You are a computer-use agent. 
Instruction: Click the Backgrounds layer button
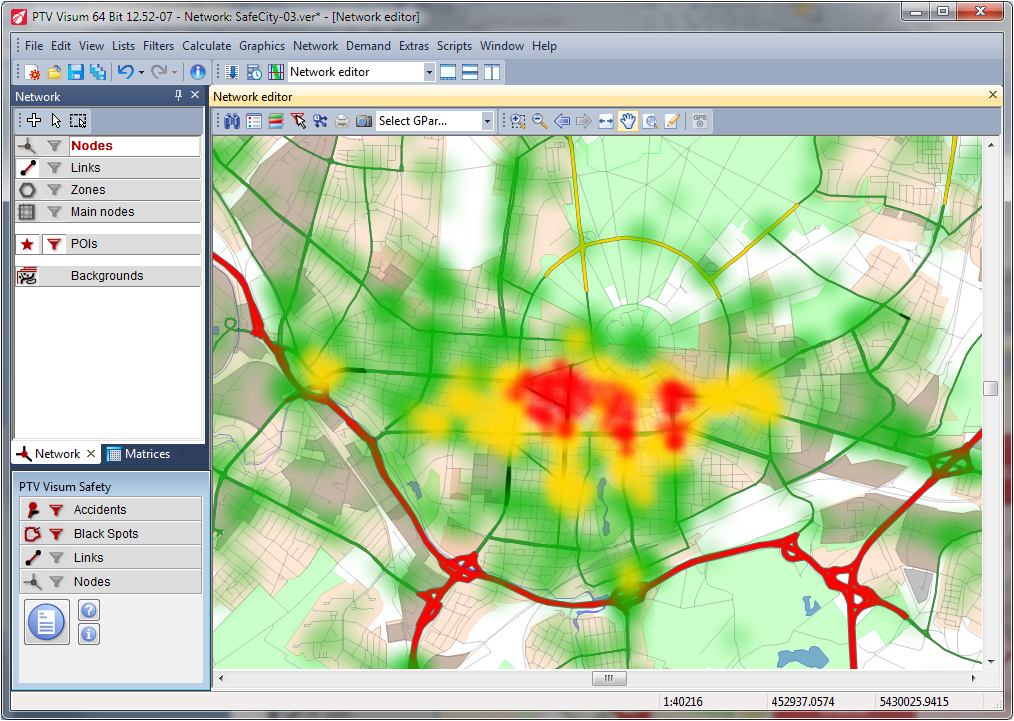pos(107,276)
